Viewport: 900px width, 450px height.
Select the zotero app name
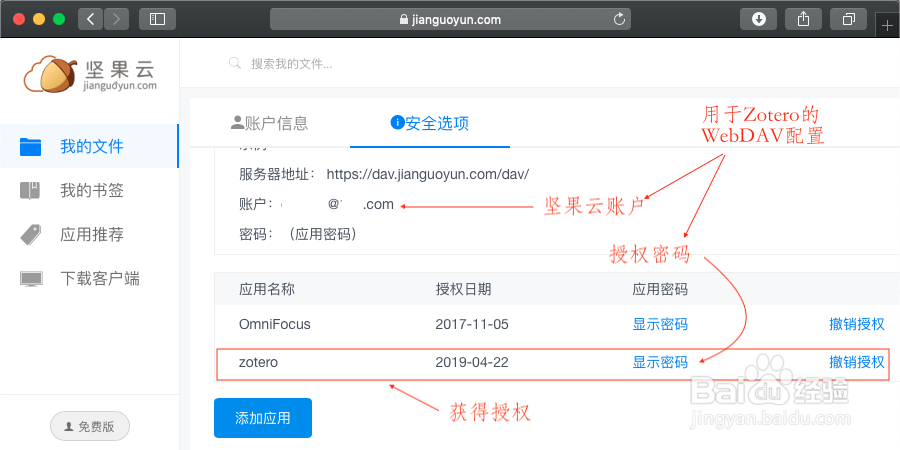click(258, 362)
